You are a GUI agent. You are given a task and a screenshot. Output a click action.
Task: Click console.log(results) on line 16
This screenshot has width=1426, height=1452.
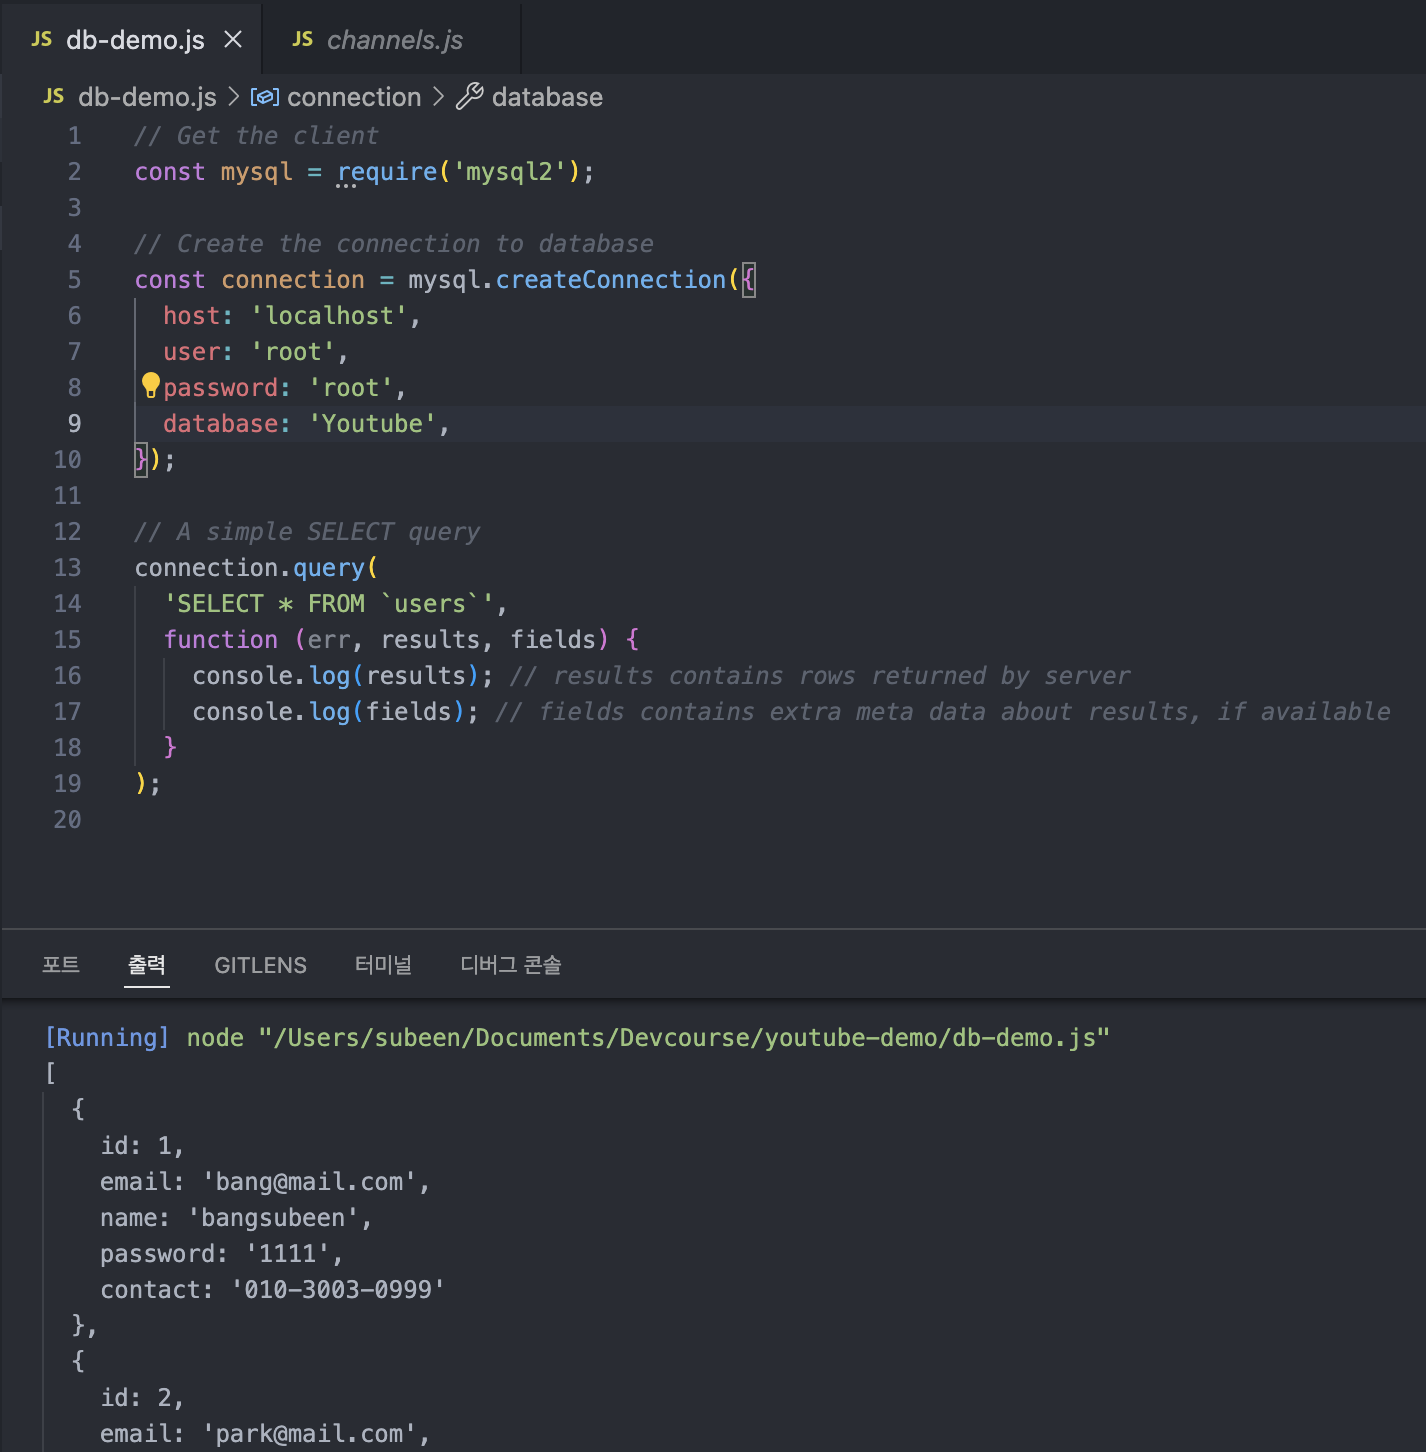pyautogui.click(x=336, y=676)
